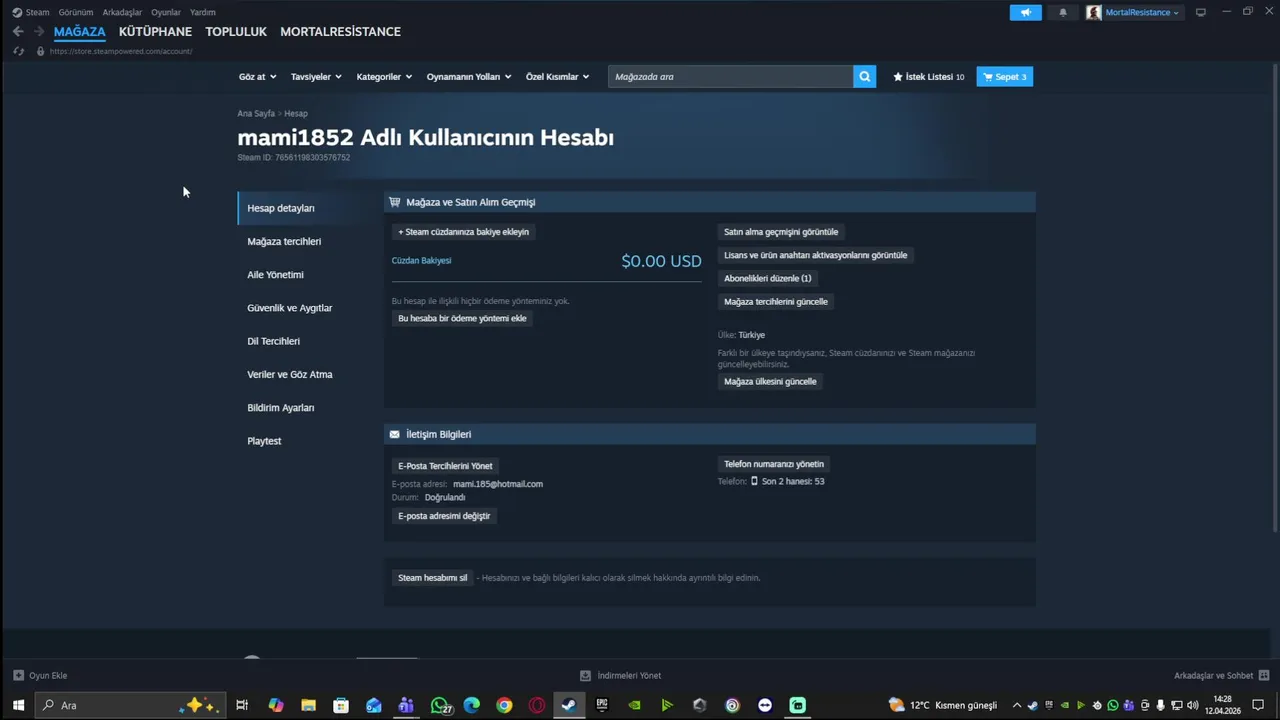Open the Oyunlar menu
The image size is (1280, 720).
[166, 12]
